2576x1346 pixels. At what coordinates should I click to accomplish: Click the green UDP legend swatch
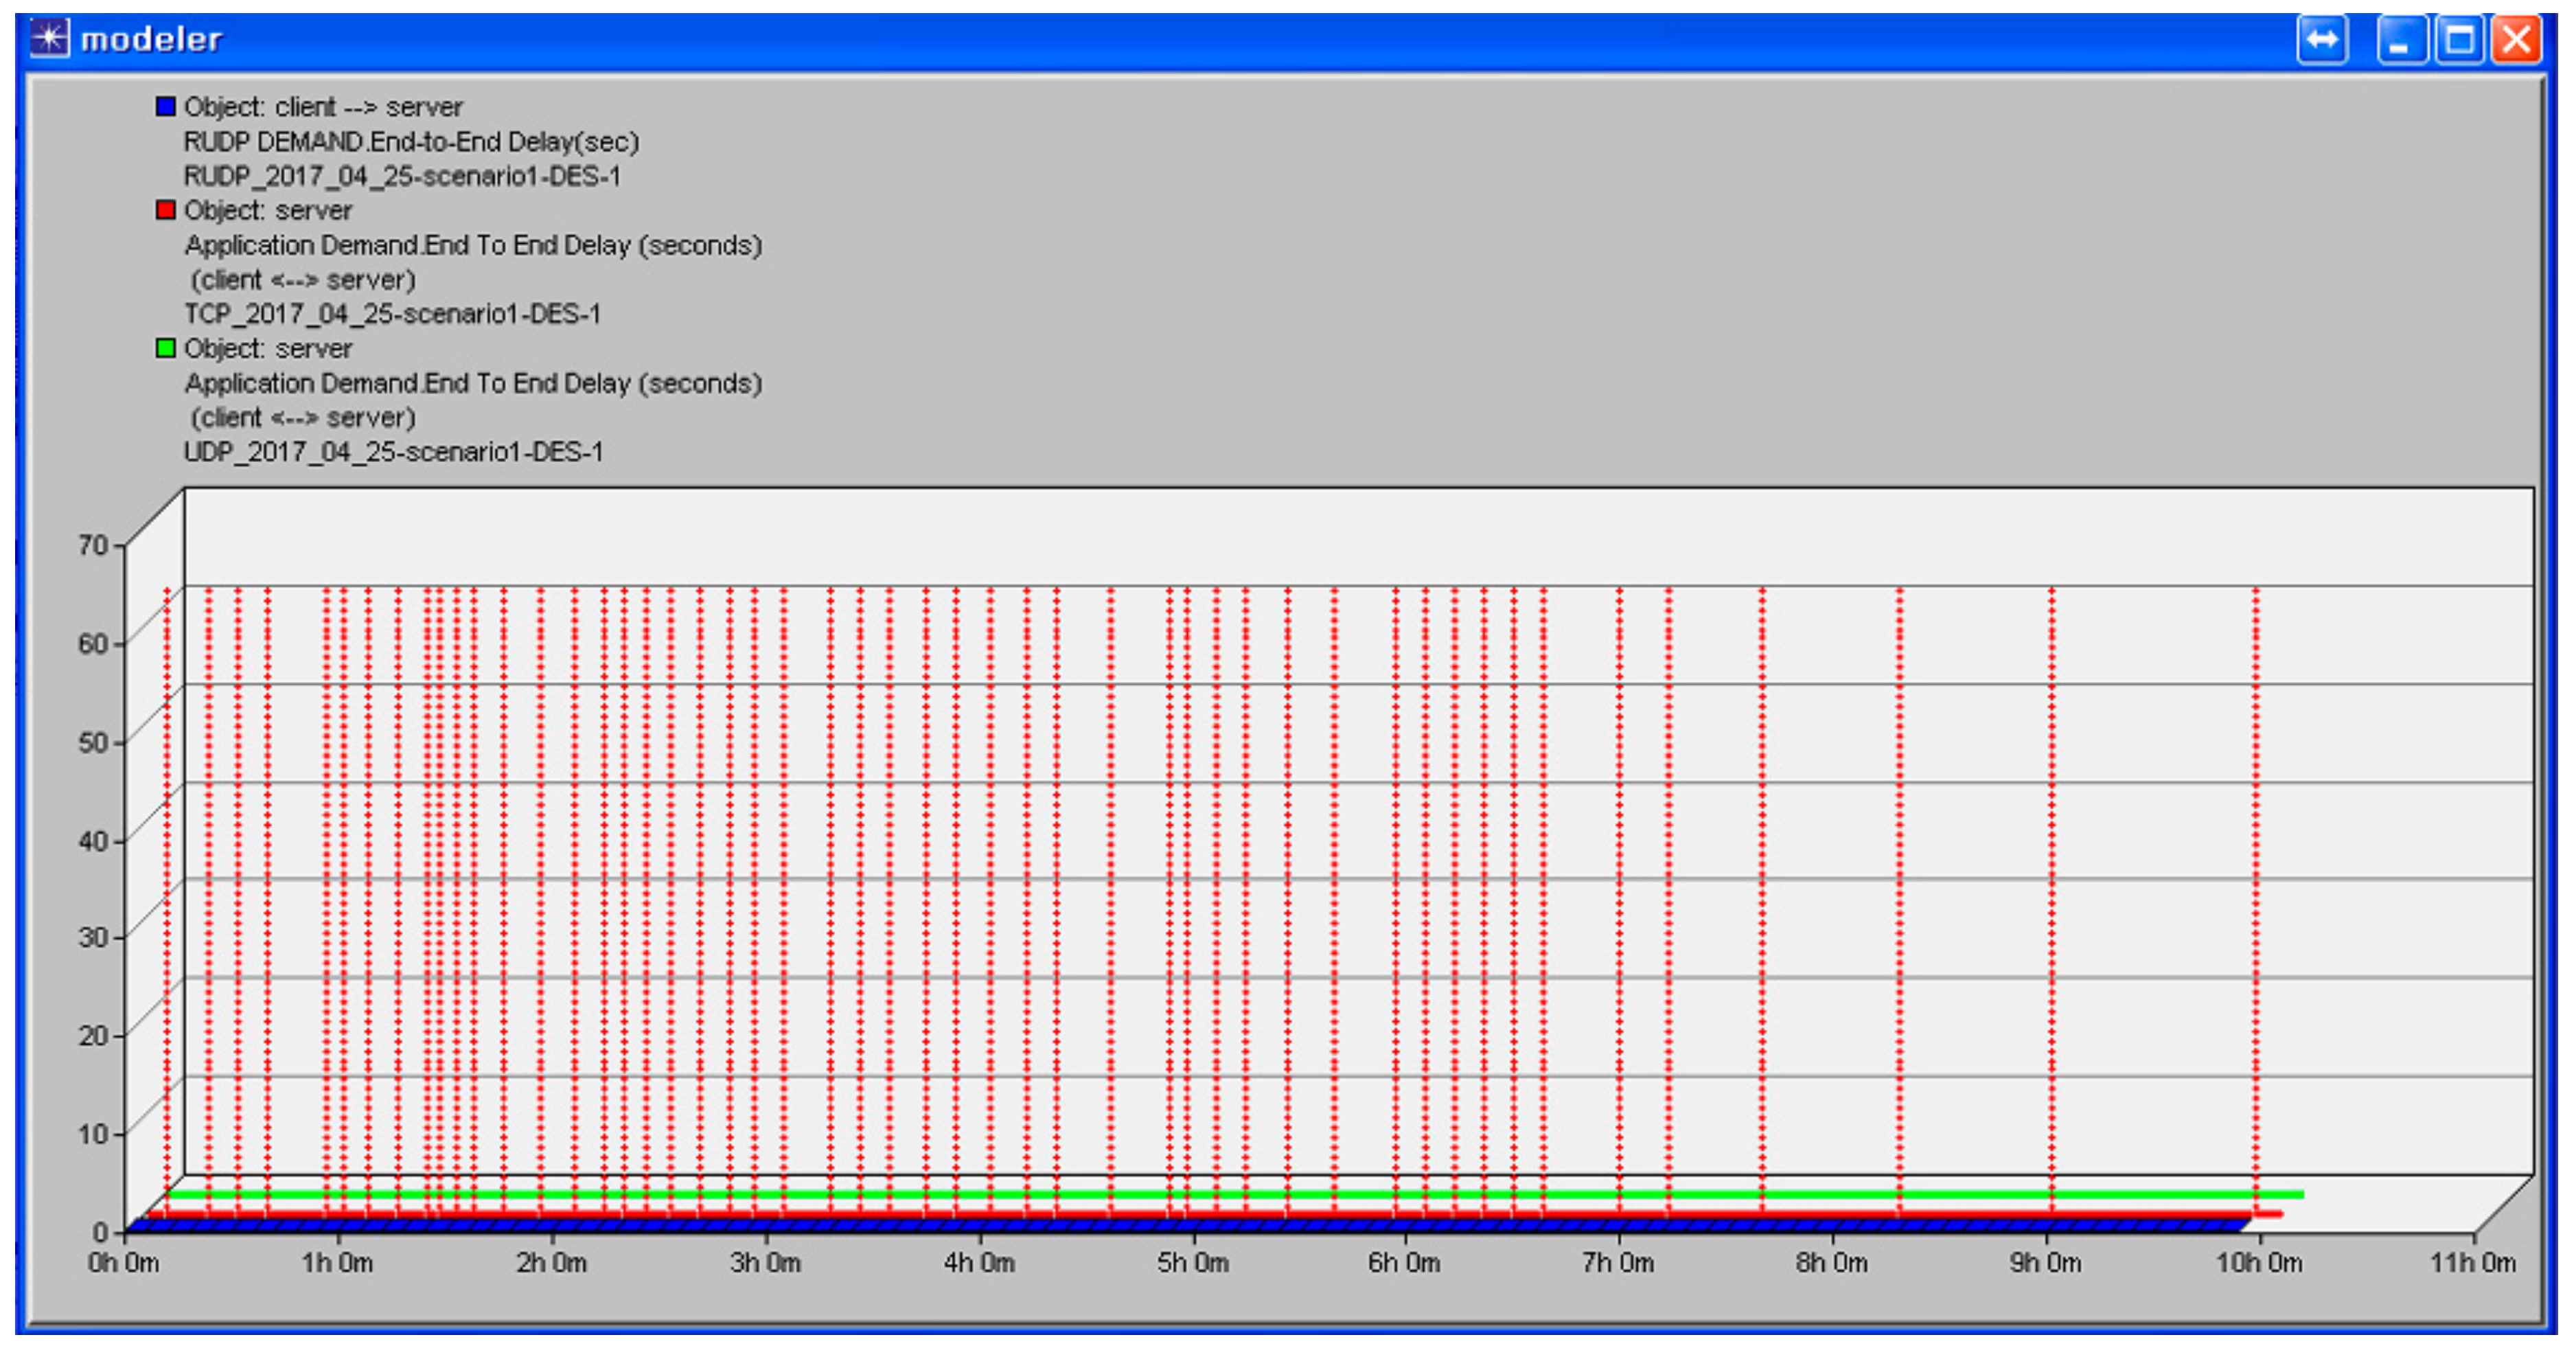(166, 348)
